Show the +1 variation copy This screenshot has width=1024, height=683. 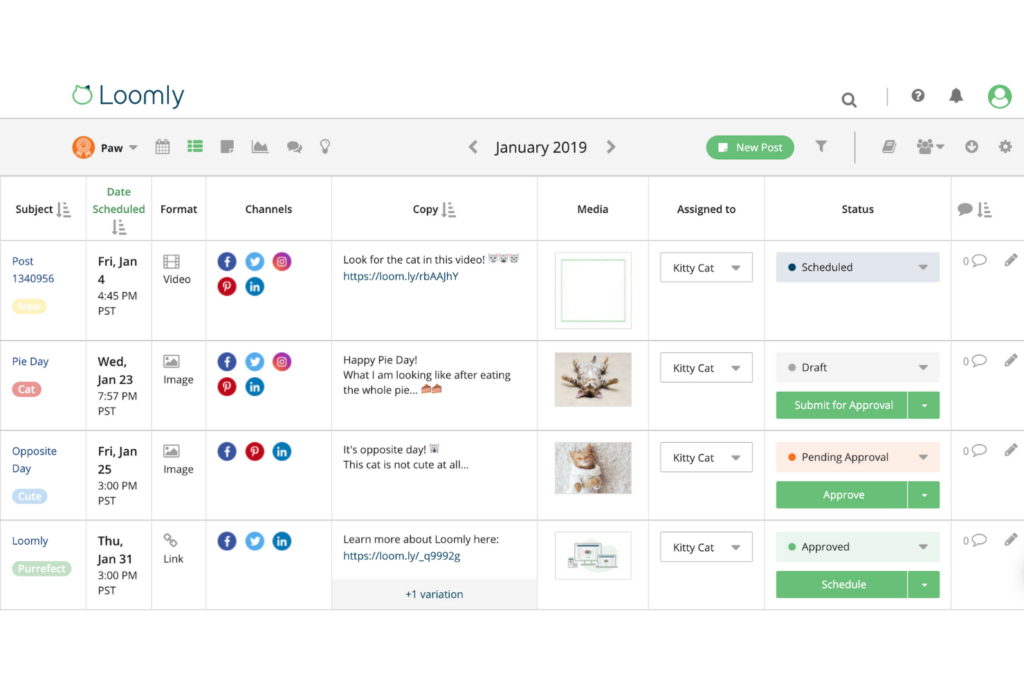434,594
